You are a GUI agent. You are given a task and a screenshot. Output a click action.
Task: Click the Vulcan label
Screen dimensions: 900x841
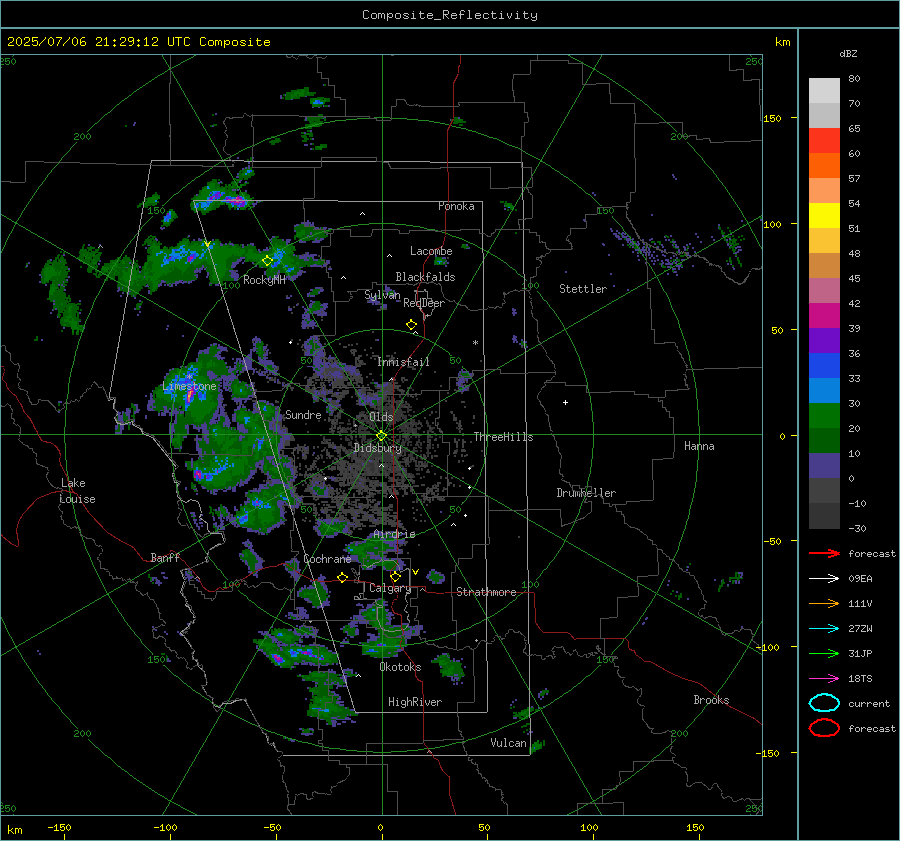tap(509, 743)
